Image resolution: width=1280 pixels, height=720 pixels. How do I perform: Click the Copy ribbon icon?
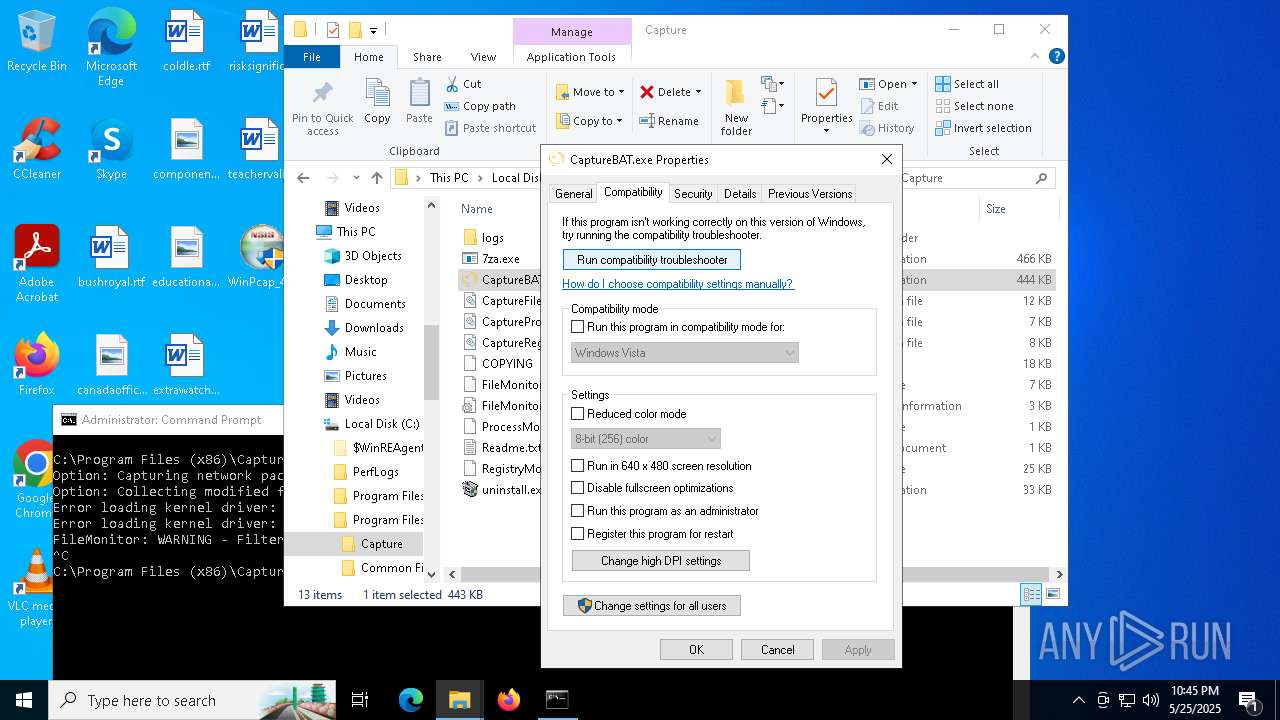pyautogui.click(x=377, y=102)
